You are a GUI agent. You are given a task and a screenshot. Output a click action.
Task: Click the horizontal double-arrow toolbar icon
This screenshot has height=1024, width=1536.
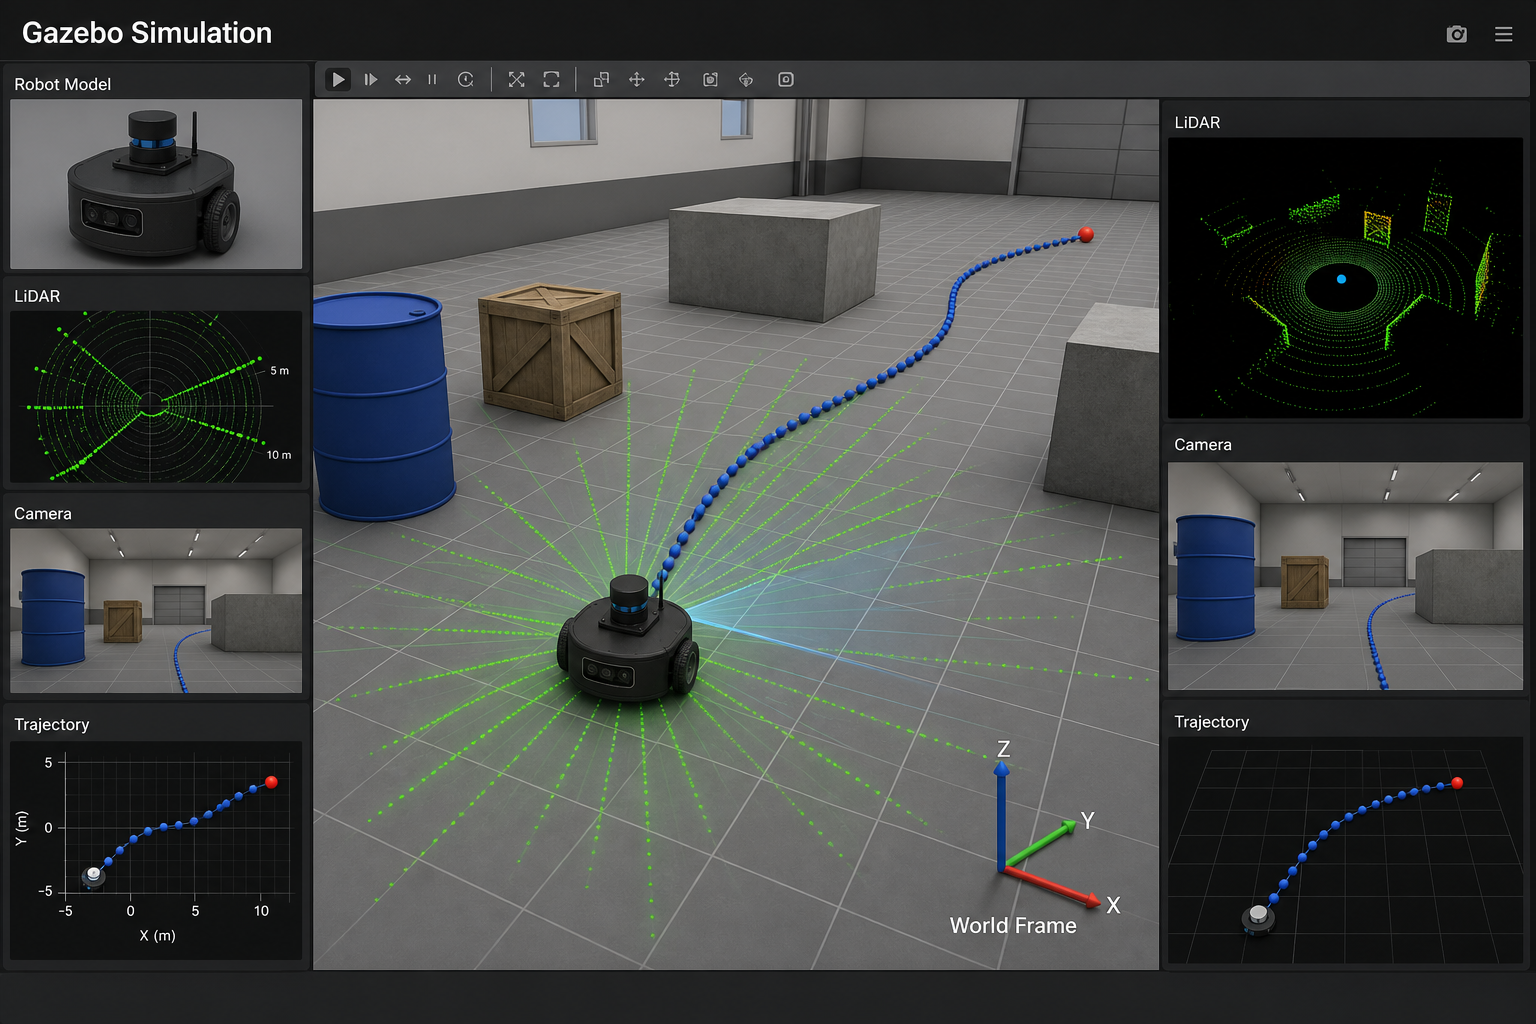point(403,79)
